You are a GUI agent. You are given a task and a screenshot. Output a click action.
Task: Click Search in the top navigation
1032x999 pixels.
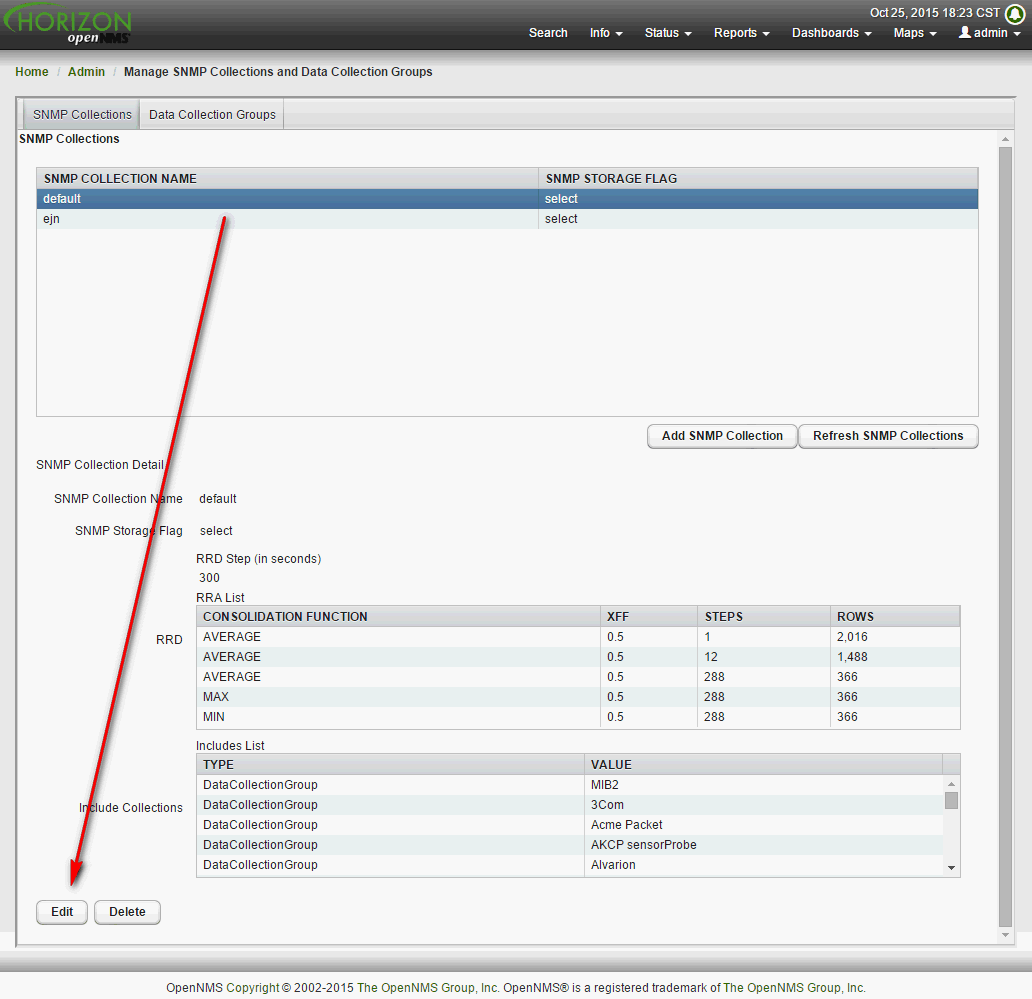(x=548, y=33)
